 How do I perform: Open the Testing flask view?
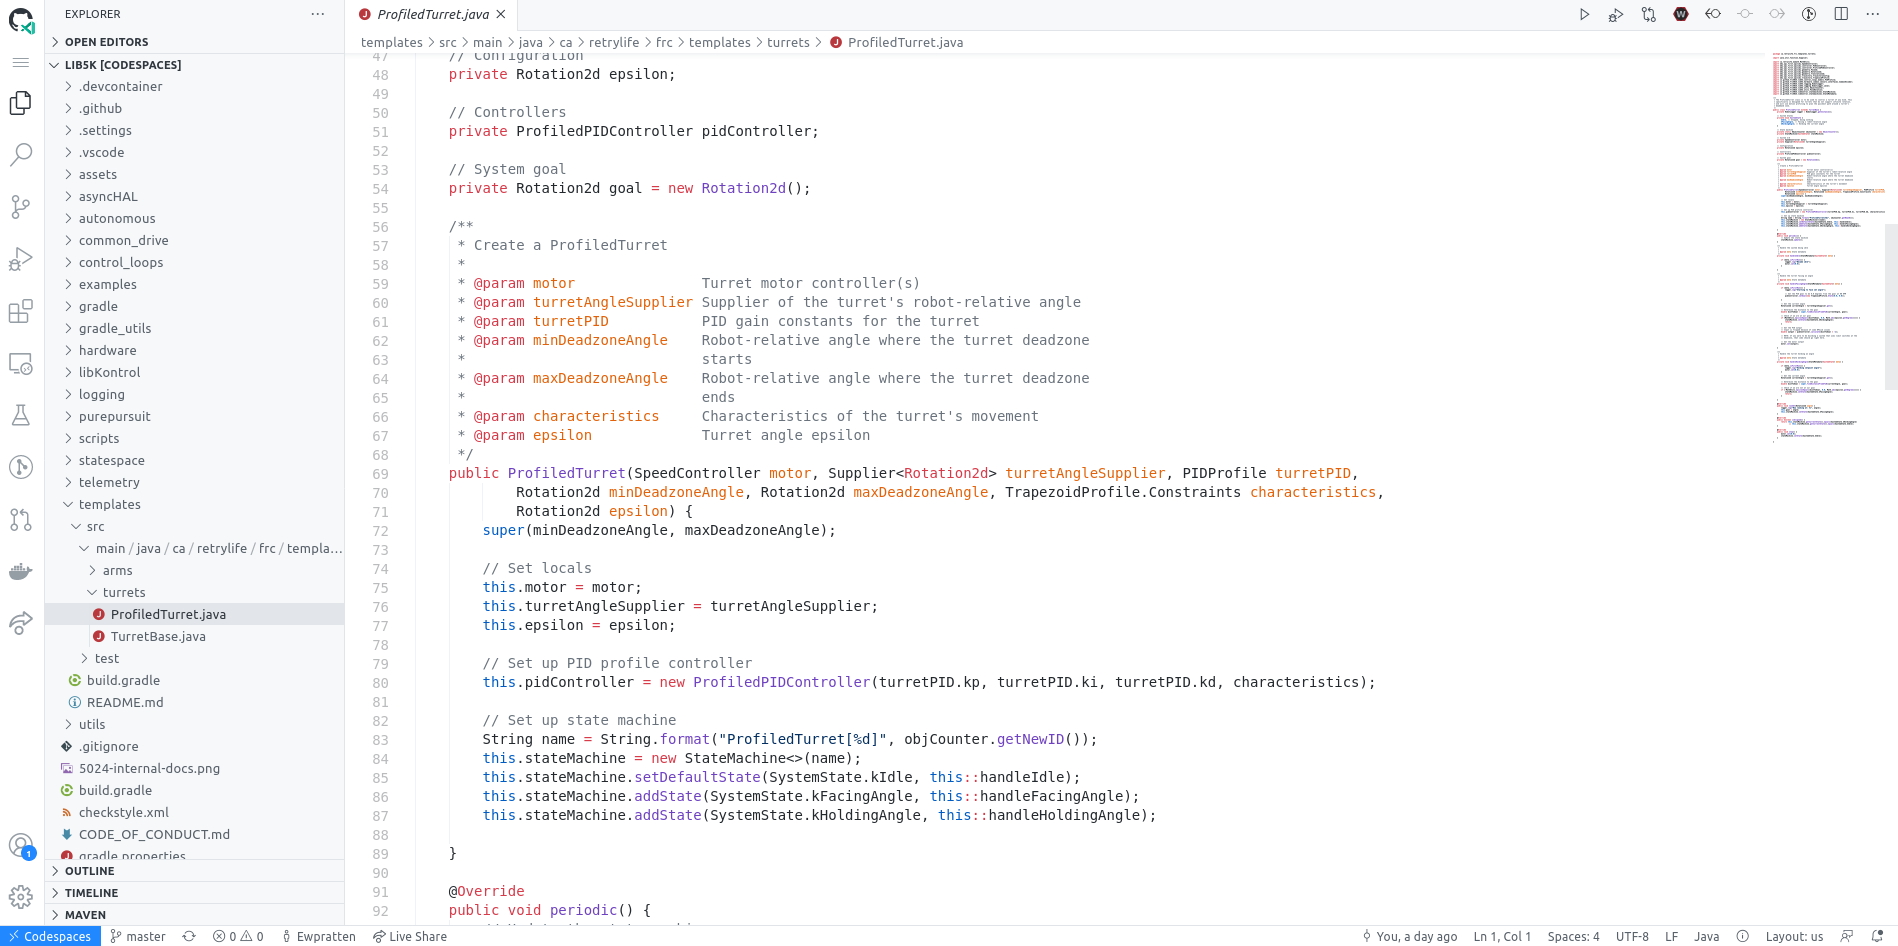(x=21, y=415)
